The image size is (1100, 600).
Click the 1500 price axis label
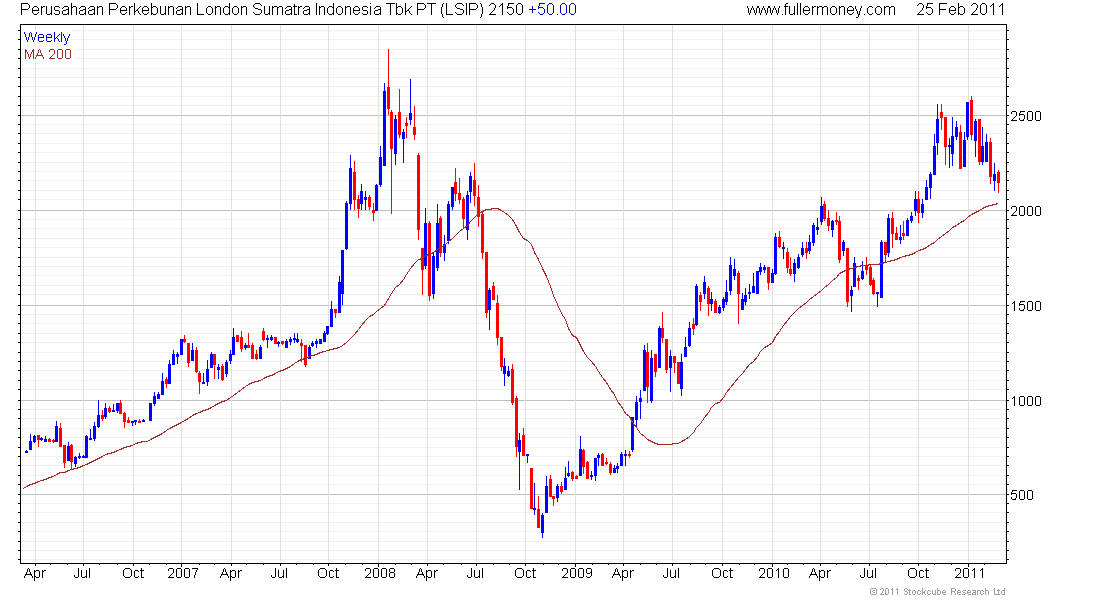(x=1026, y=306)
